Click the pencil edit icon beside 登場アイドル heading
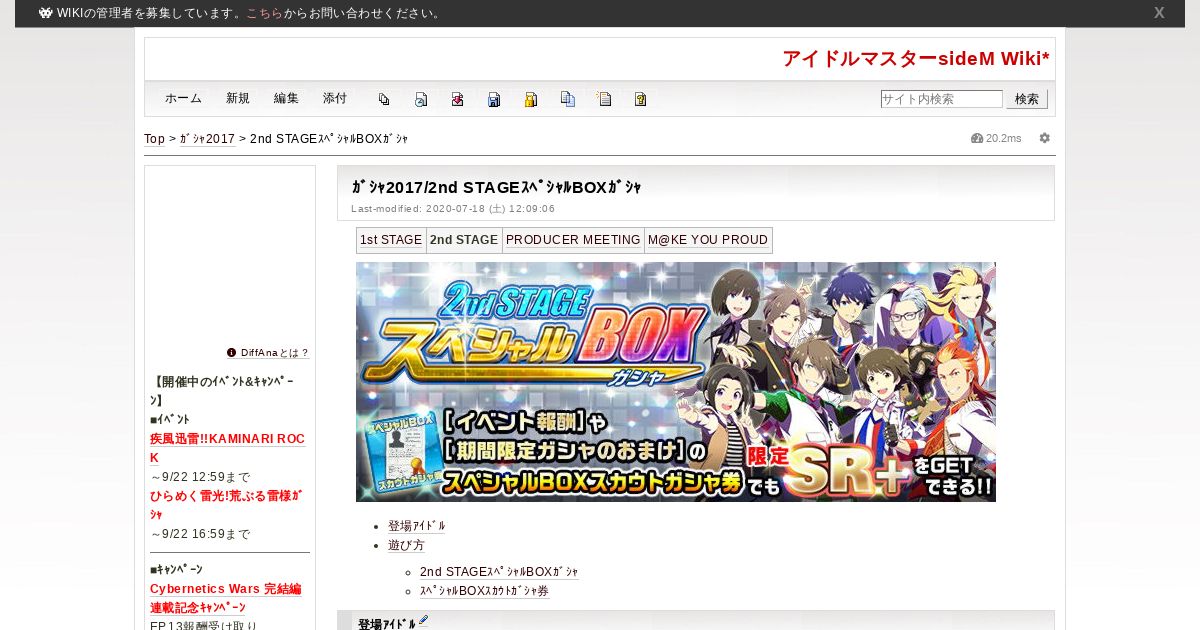The width and height of the screenshot is (1200, 630). tap(424, 621)
